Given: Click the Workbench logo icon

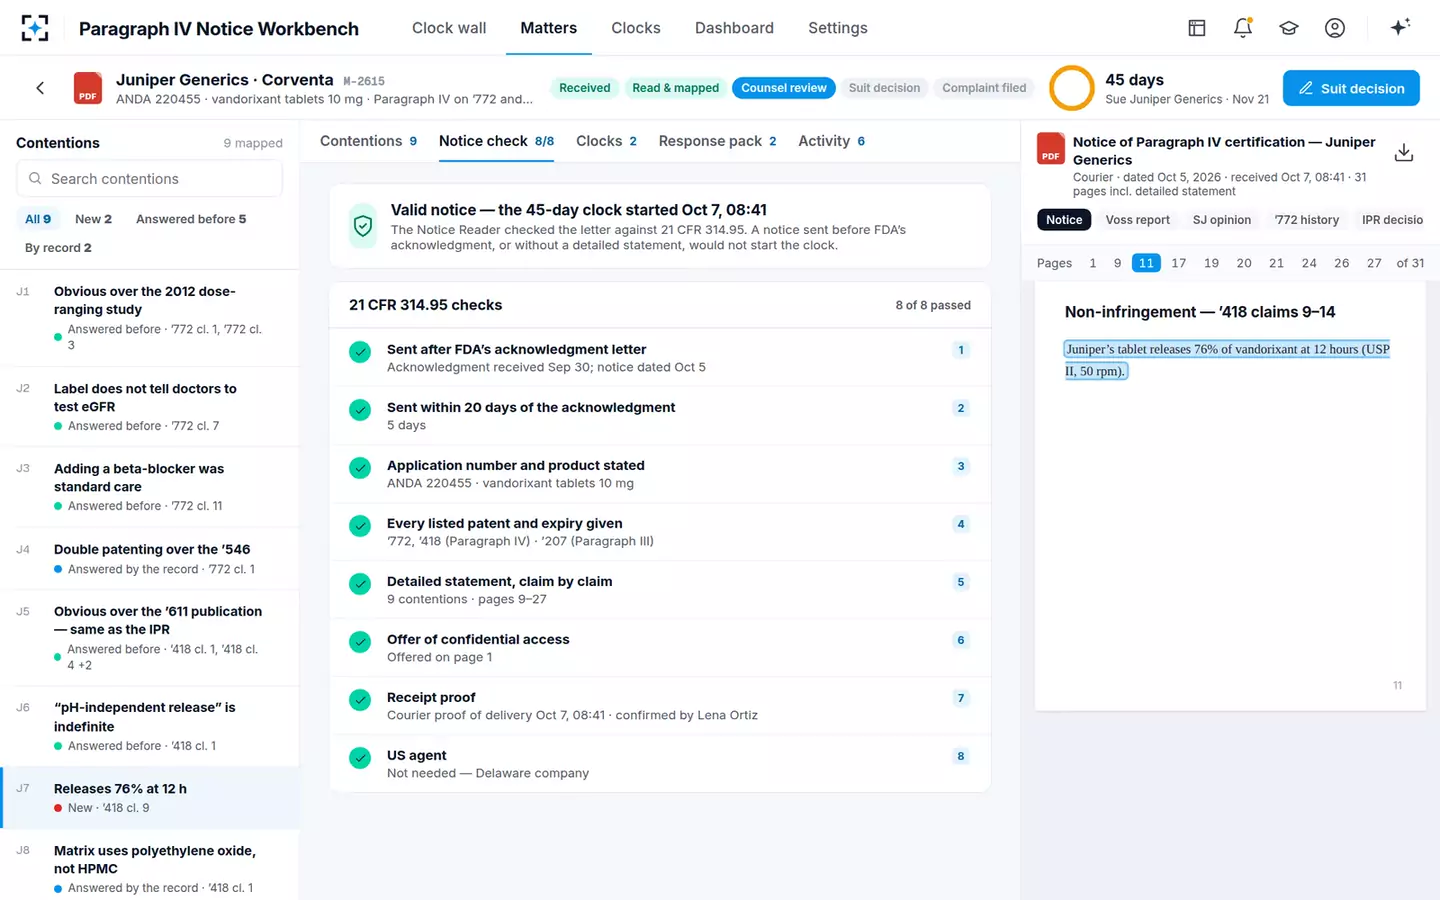Looking at the screenshot, I should click(x=35, y=28).
